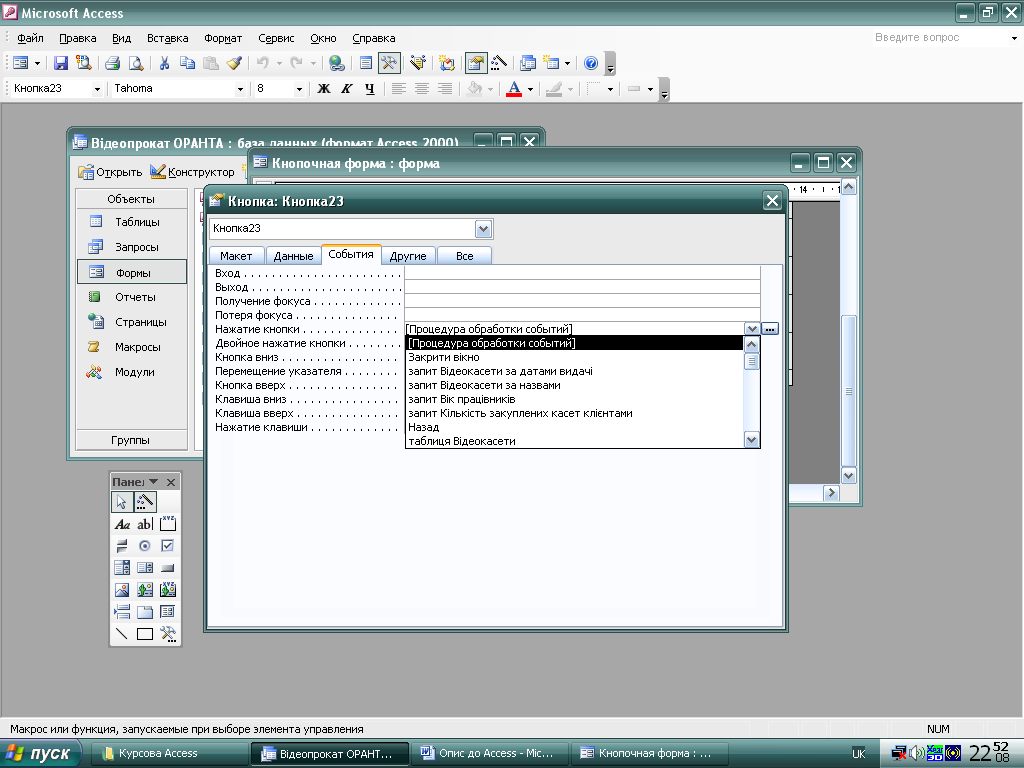Image resolution: width=1024 pixels, height=768 pixels.
Task: Toggle Control Wizards in Toolbox panel
Action: tap(145, 502)
